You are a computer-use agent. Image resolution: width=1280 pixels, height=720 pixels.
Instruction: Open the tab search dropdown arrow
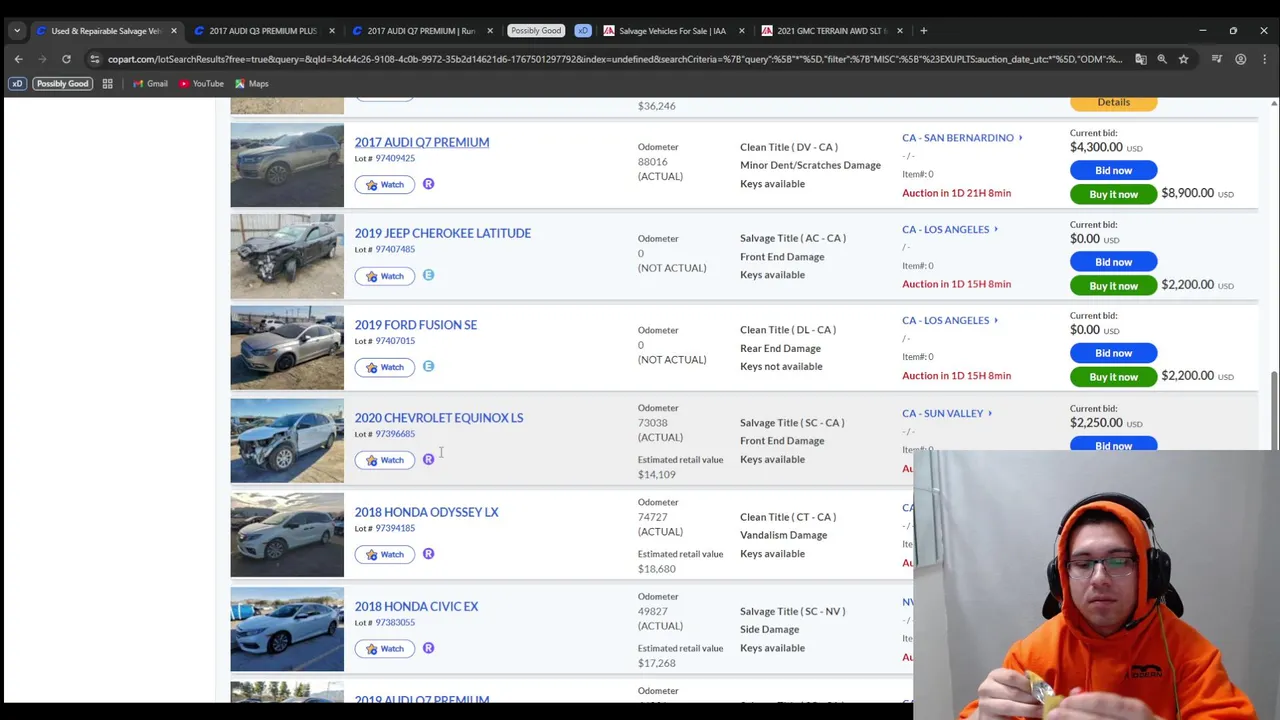17,31
